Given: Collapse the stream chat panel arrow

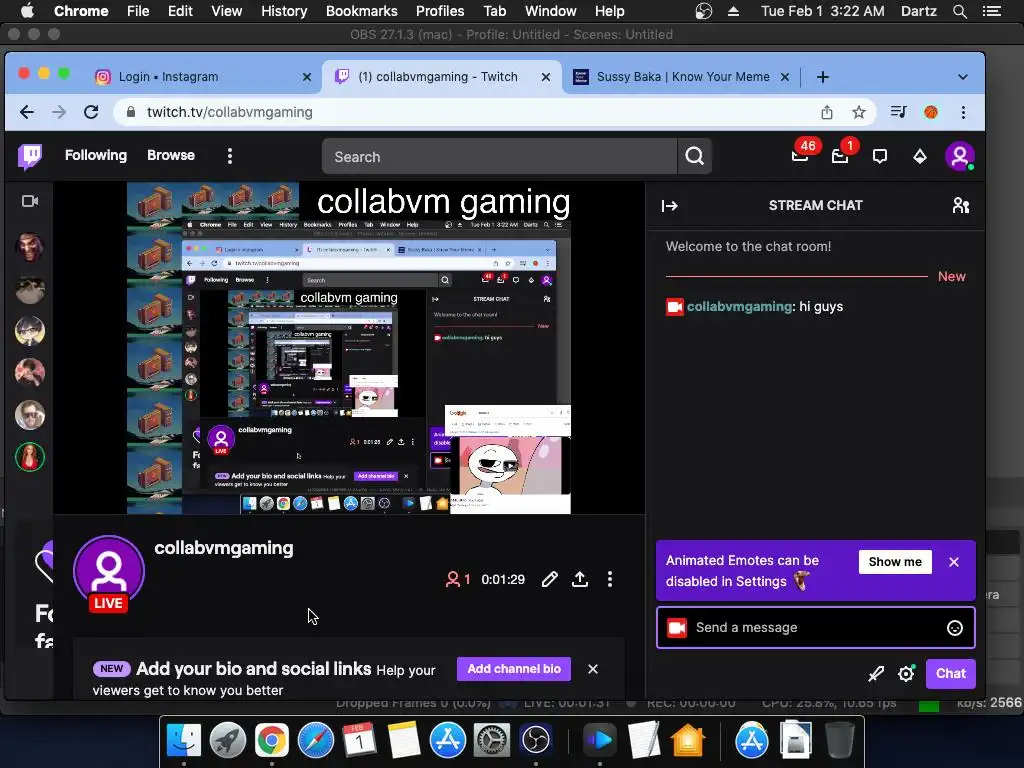Looking at the screenshot, I should (669, 206).
